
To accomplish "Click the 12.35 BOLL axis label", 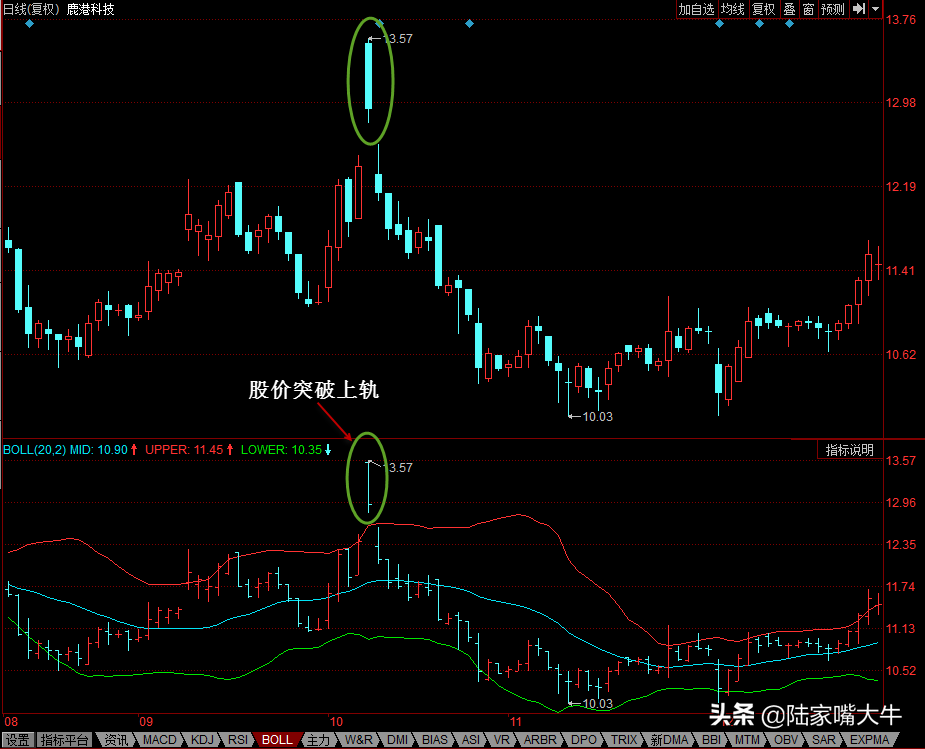I will [x=901, y=544].
